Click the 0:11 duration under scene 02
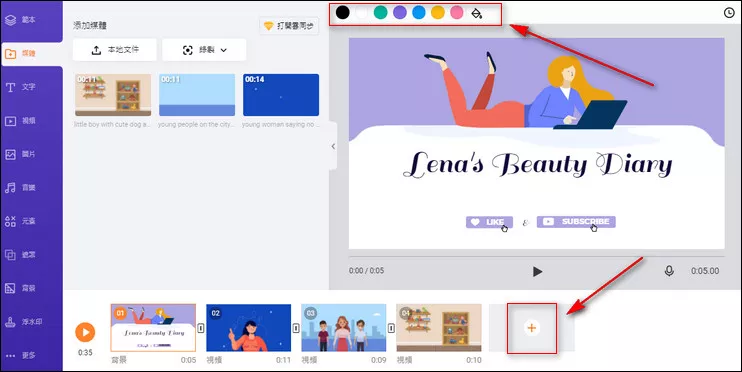This screenshot has height=372, width=742. (283, 360)
